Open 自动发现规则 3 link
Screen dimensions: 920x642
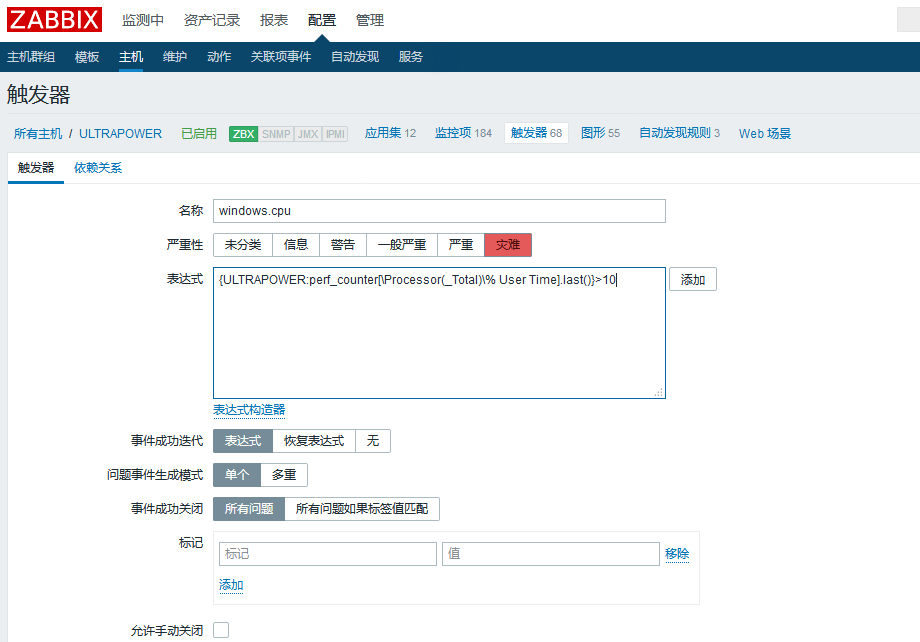pyautogui.click(x=679, y=133)
